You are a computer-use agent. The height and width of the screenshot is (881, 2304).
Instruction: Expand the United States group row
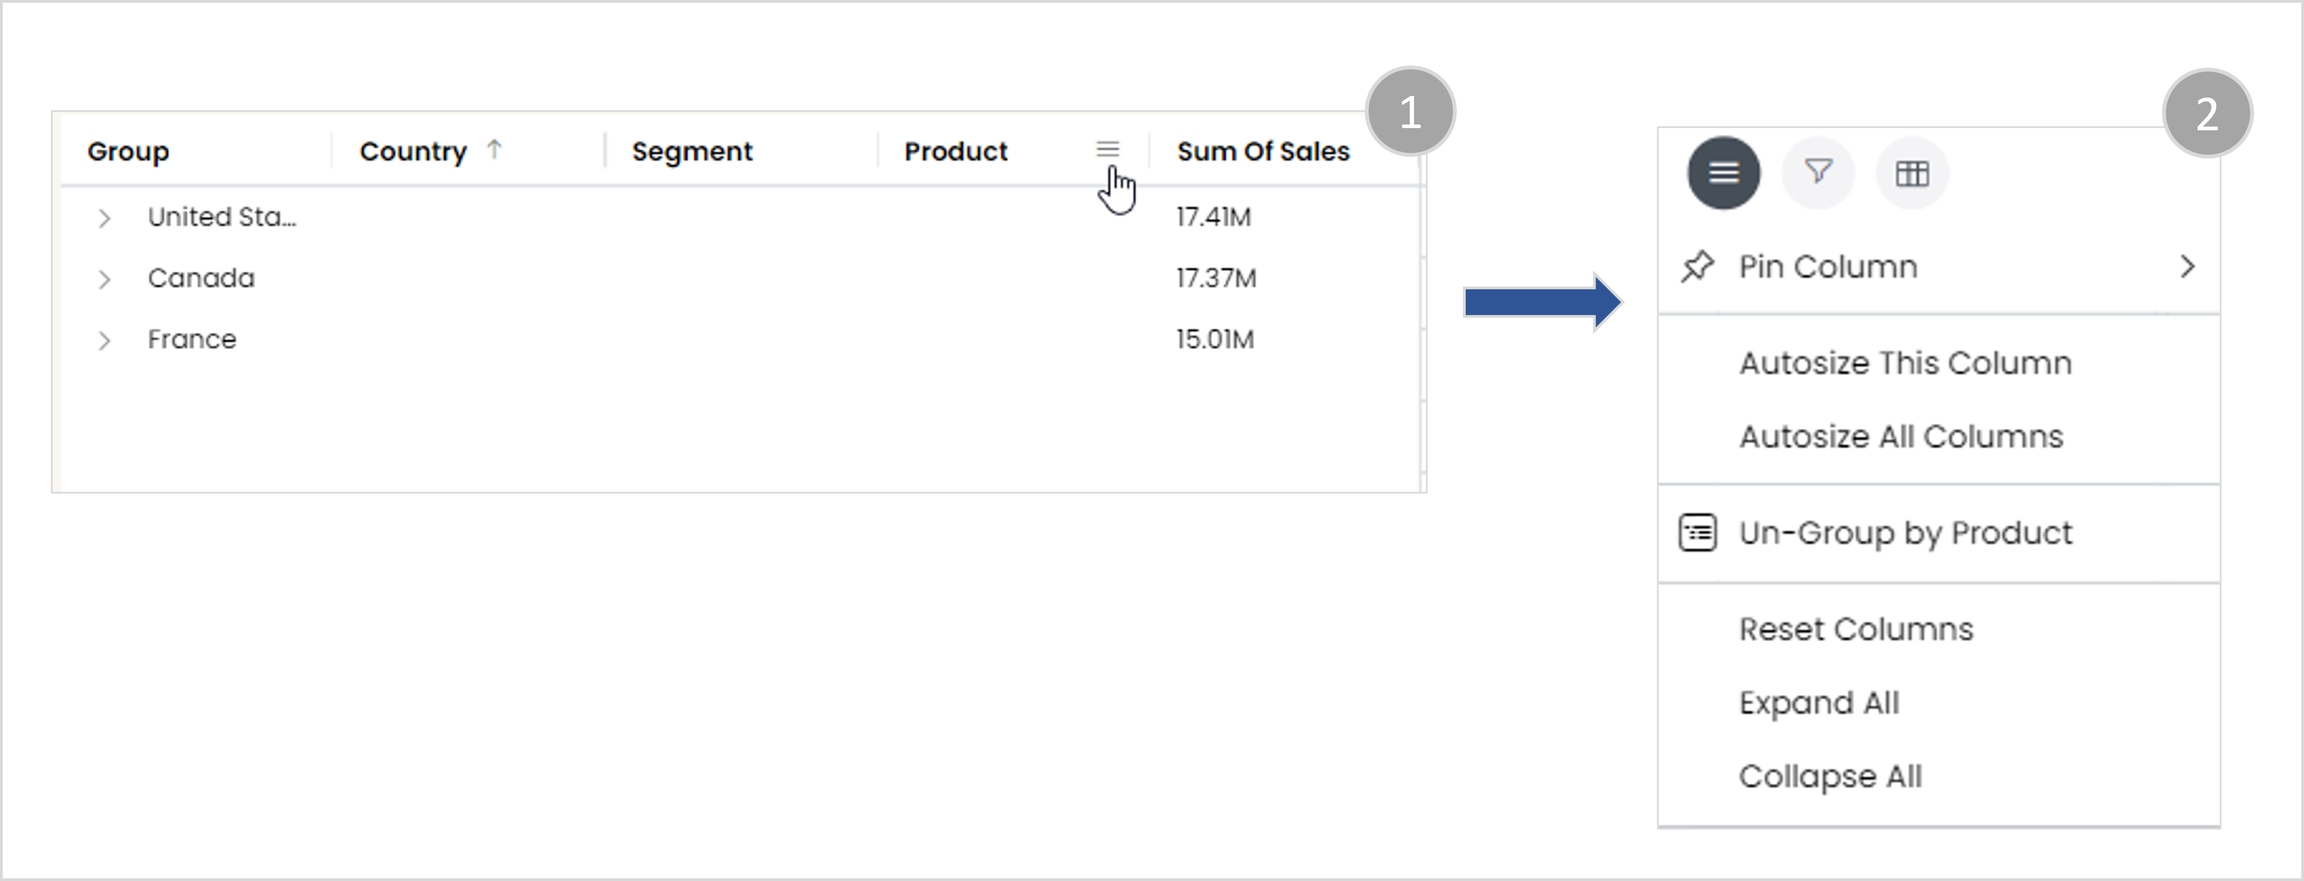click(x=104, y=218)
